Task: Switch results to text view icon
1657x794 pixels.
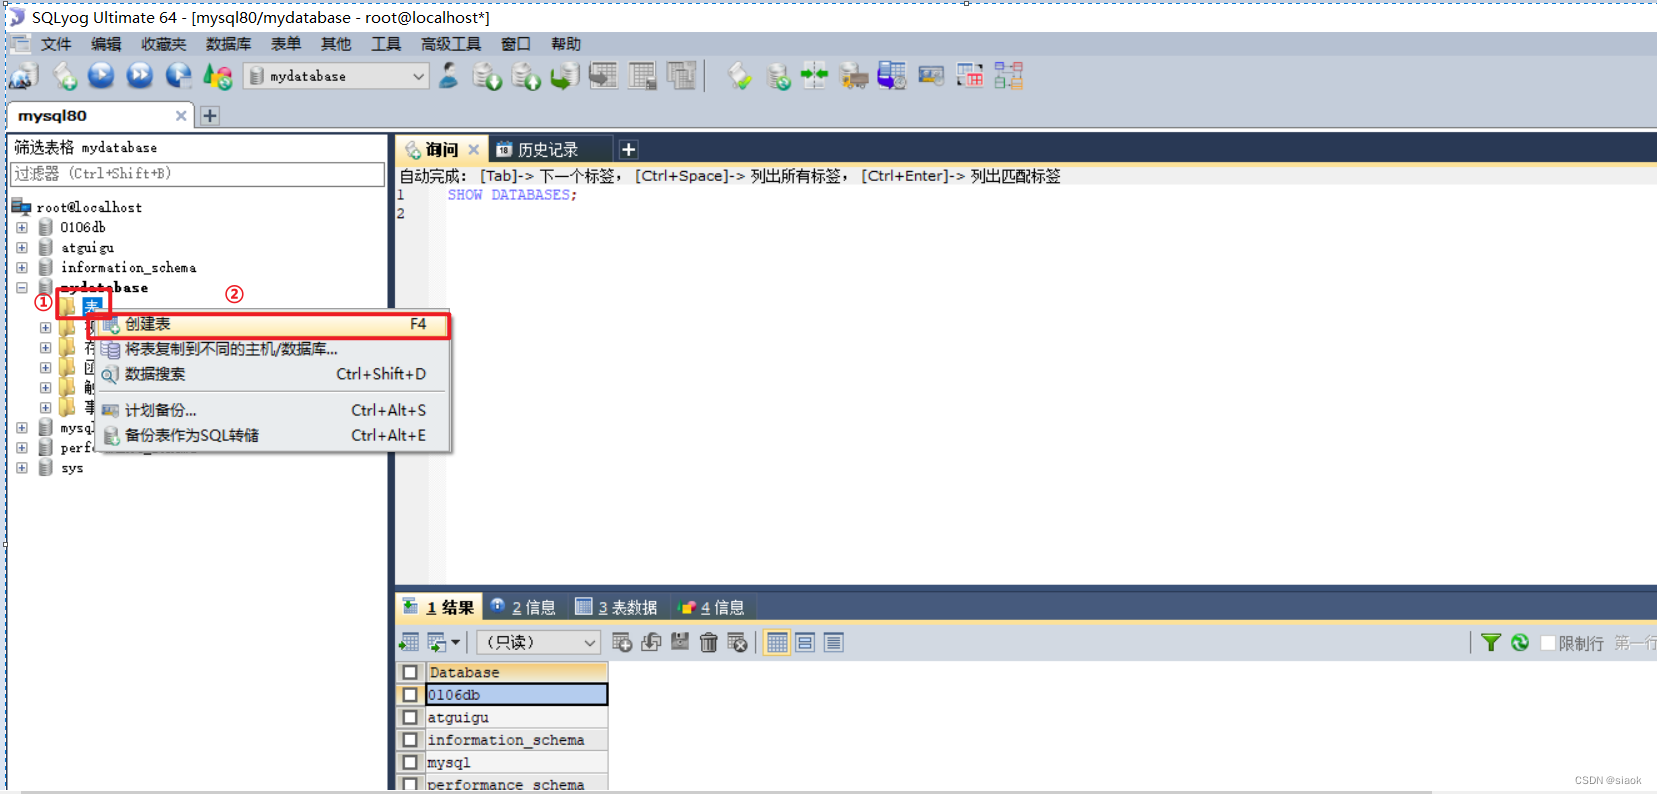Action: [834, 642]
